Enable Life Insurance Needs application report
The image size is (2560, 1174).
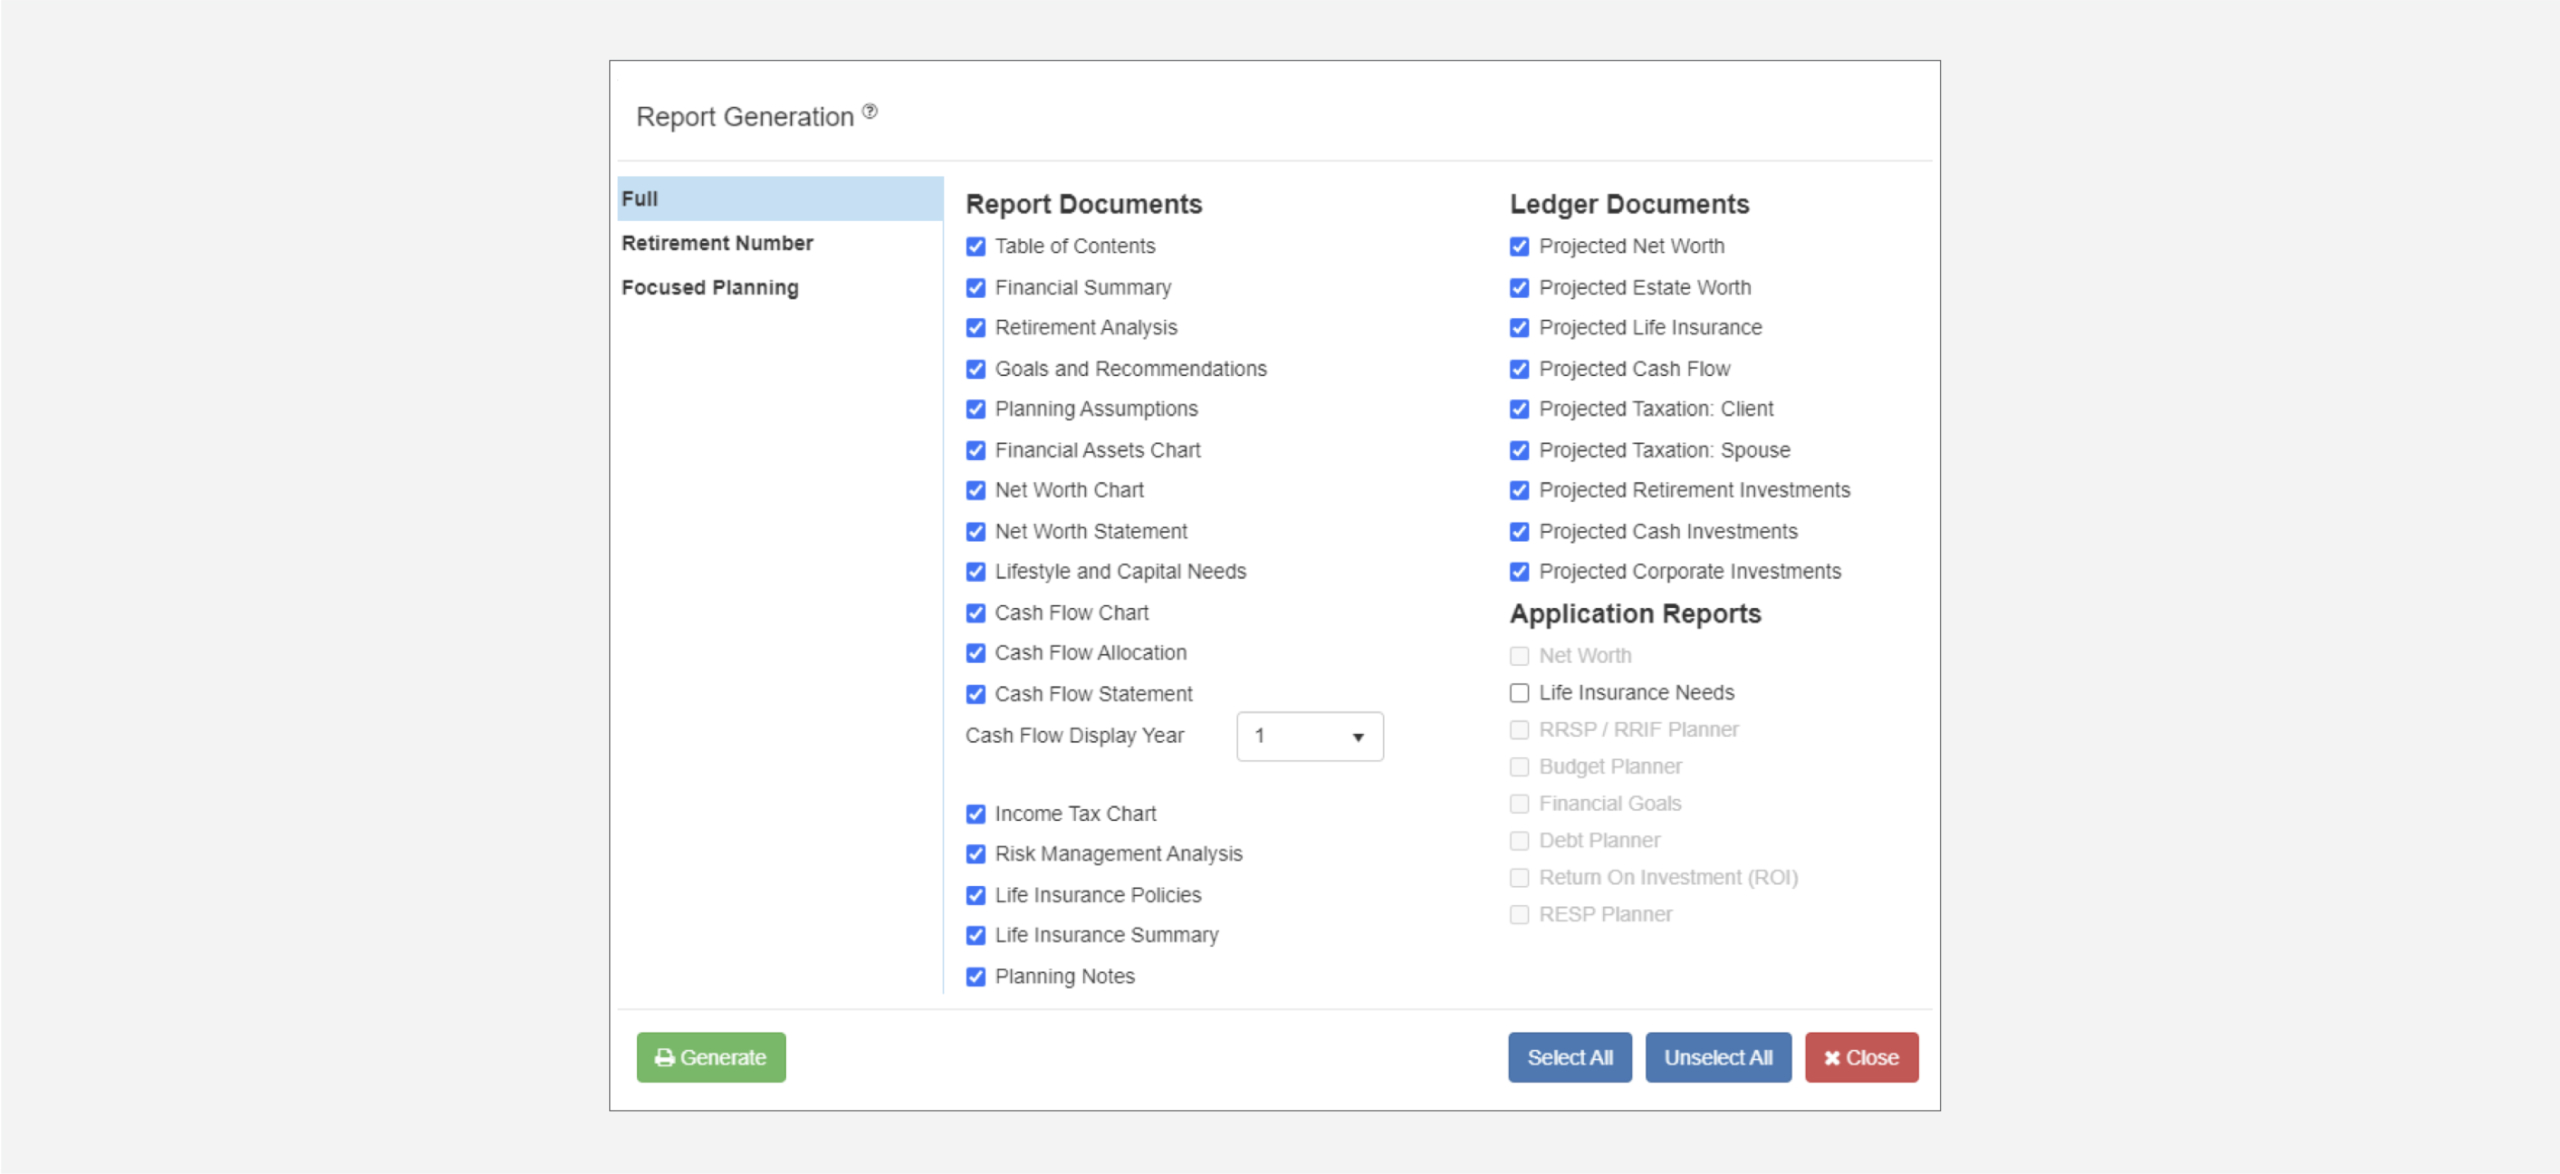[x=1519, y=693]
